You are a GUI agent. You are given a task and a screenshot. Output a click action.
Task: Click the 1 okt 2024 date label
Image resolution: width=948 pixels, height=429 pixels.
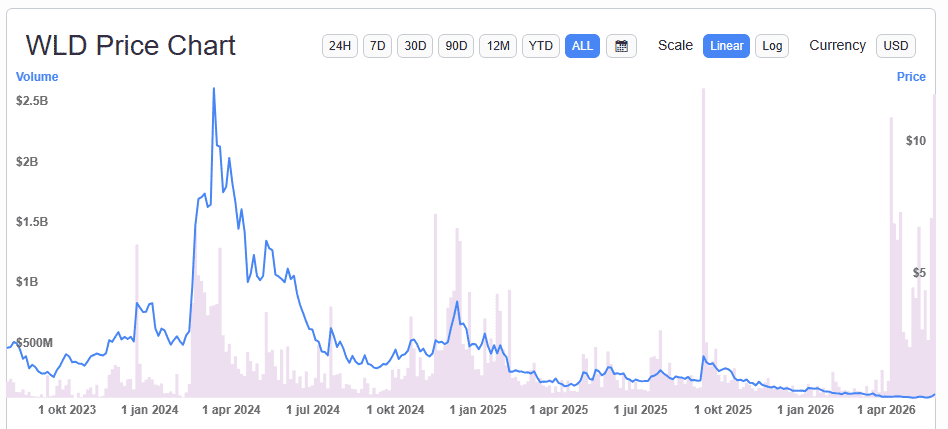tap(396, 410)
